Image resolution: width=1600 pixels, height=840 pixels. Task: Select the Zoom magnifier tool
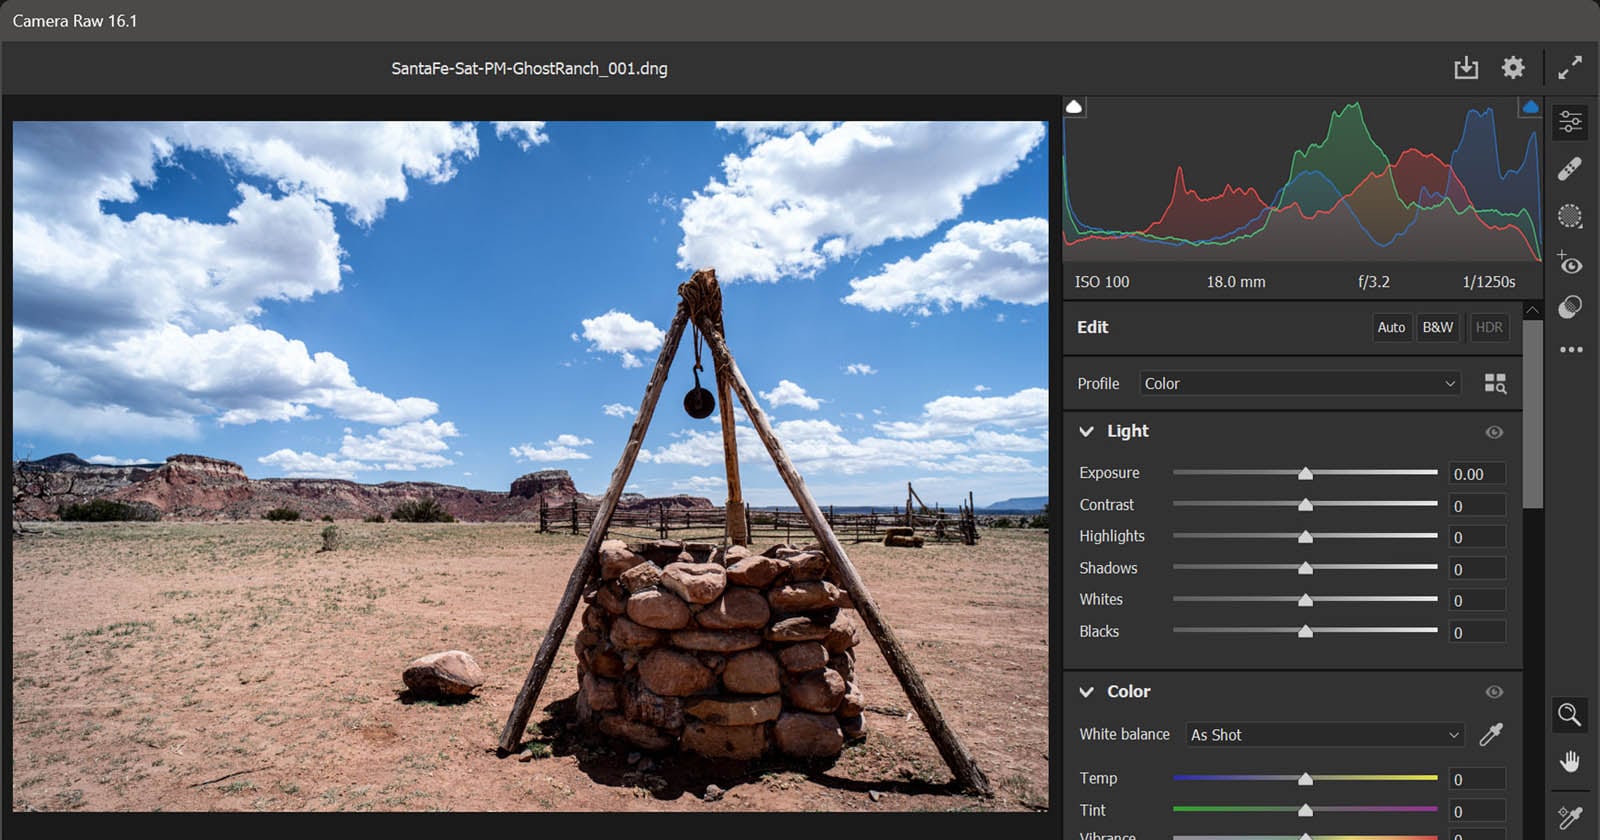click(1569, 714)
